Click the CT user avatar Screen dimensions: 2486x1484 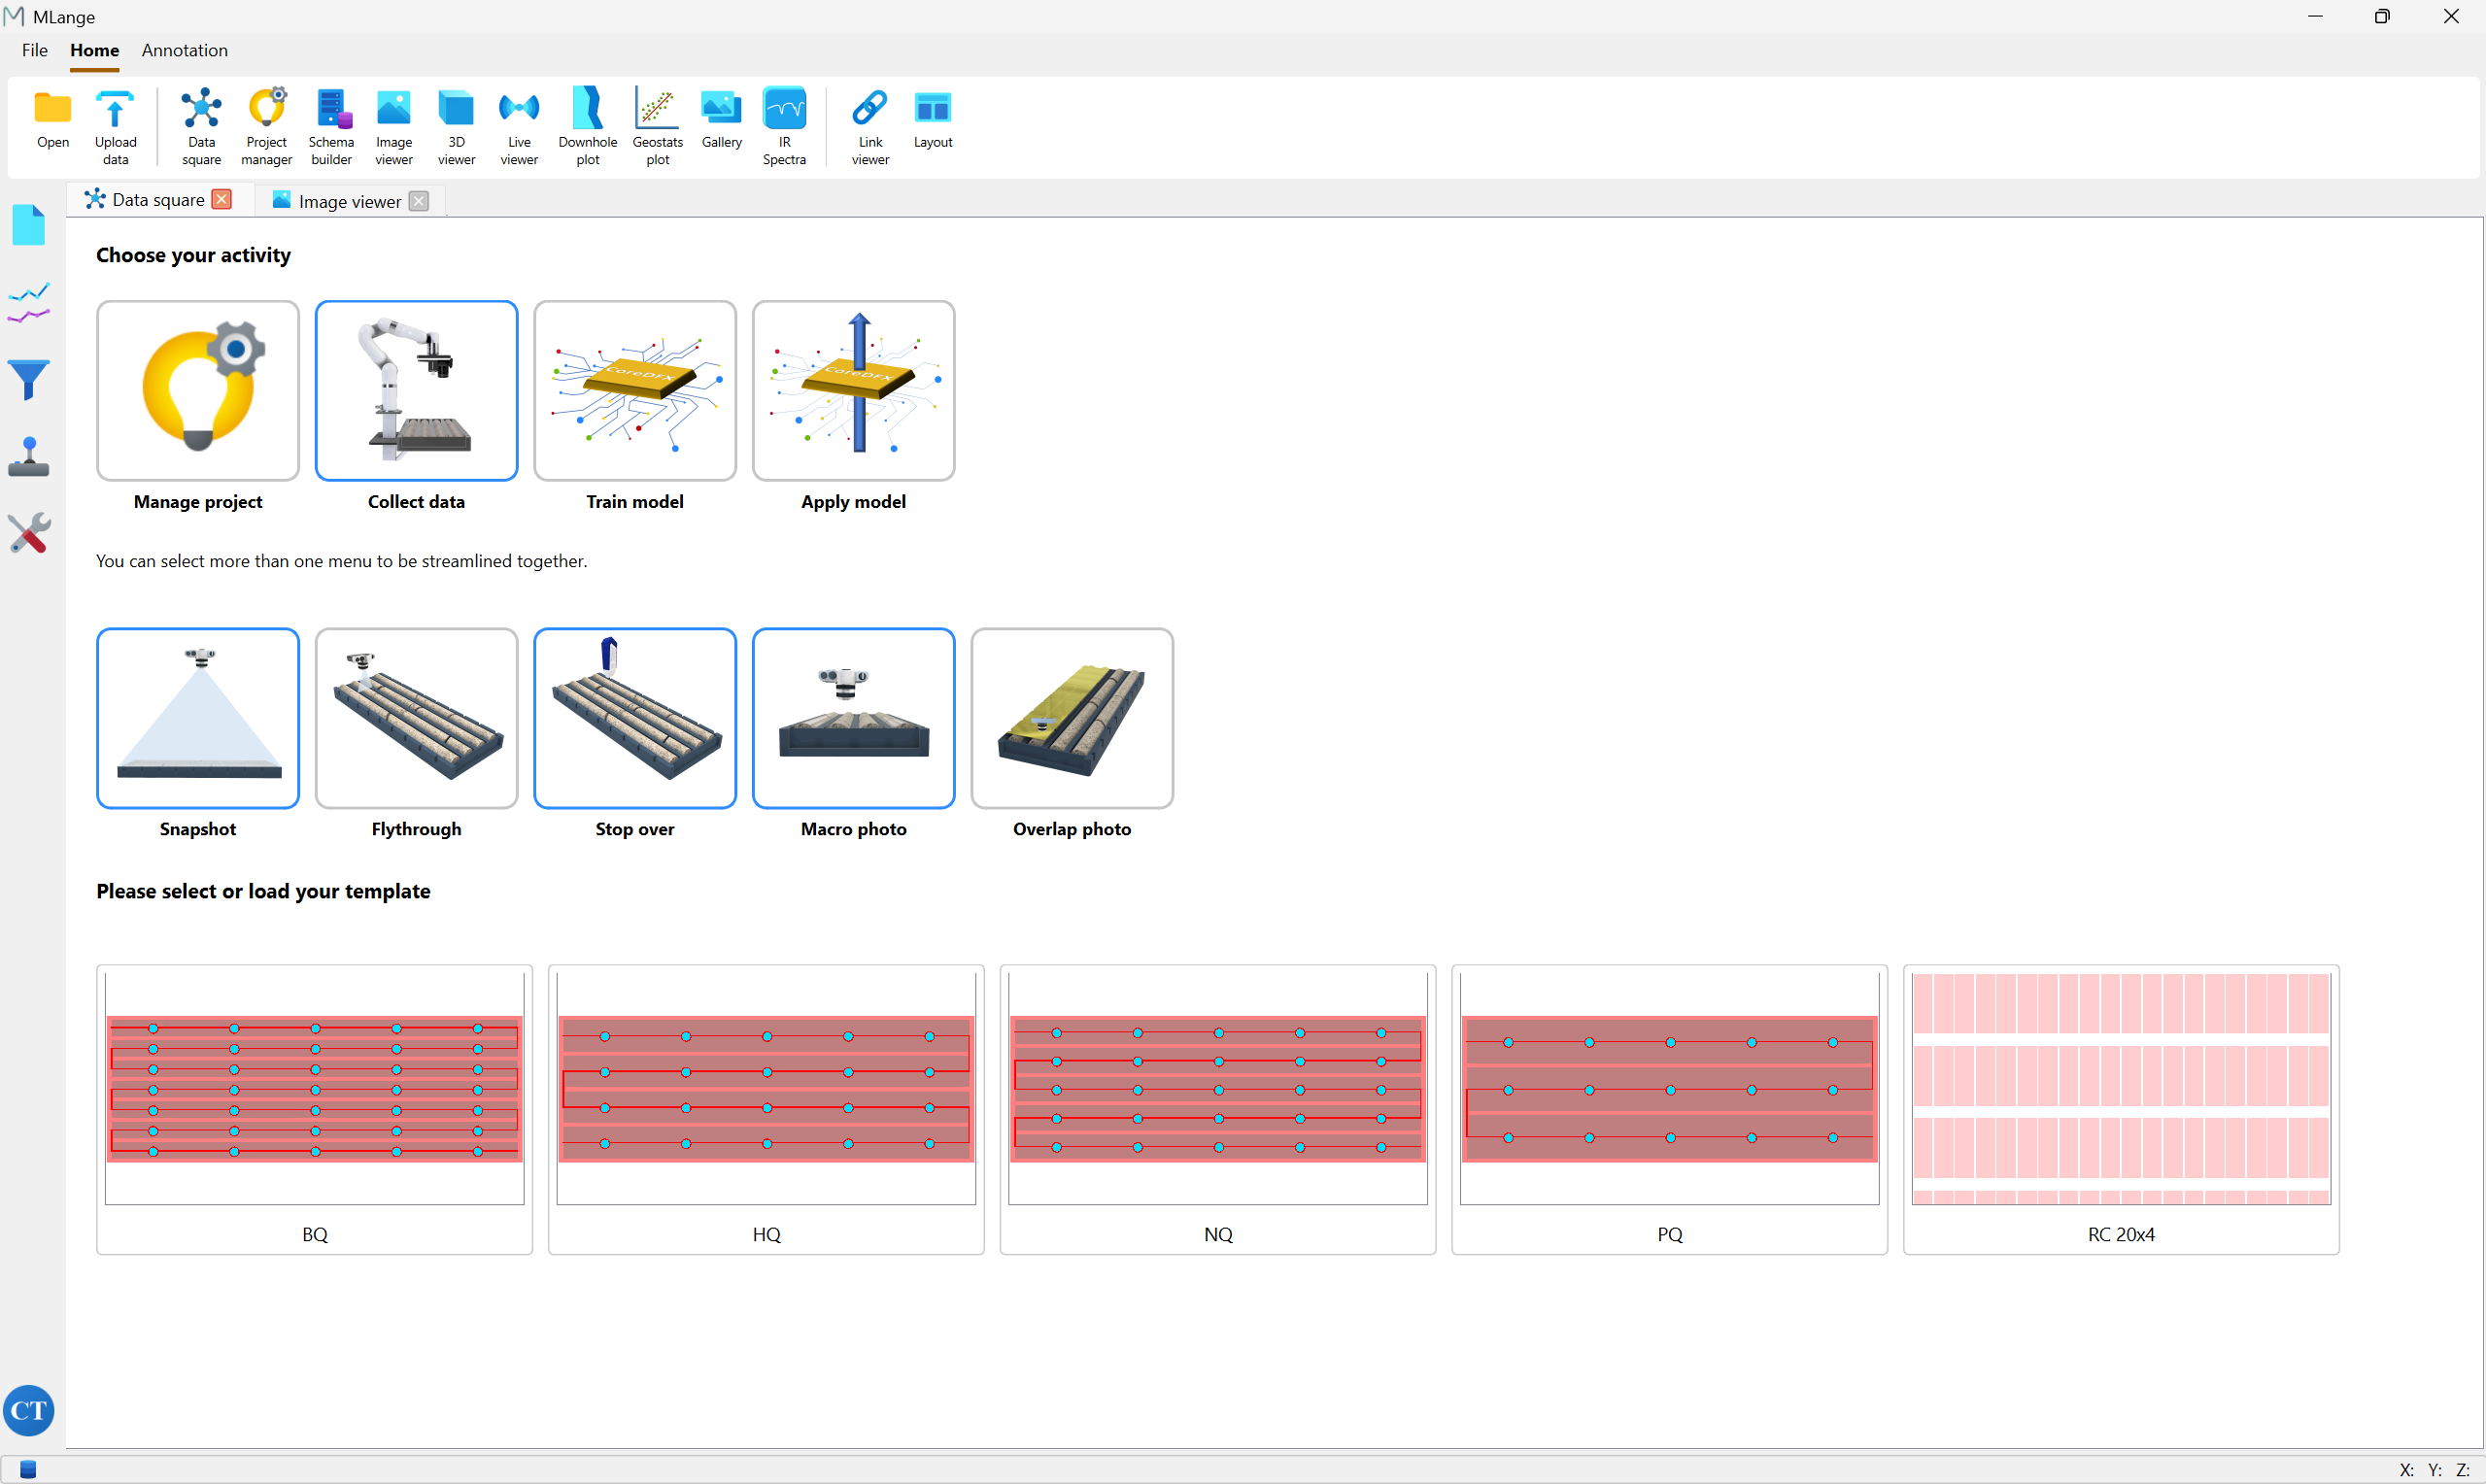coord(29,1410)
